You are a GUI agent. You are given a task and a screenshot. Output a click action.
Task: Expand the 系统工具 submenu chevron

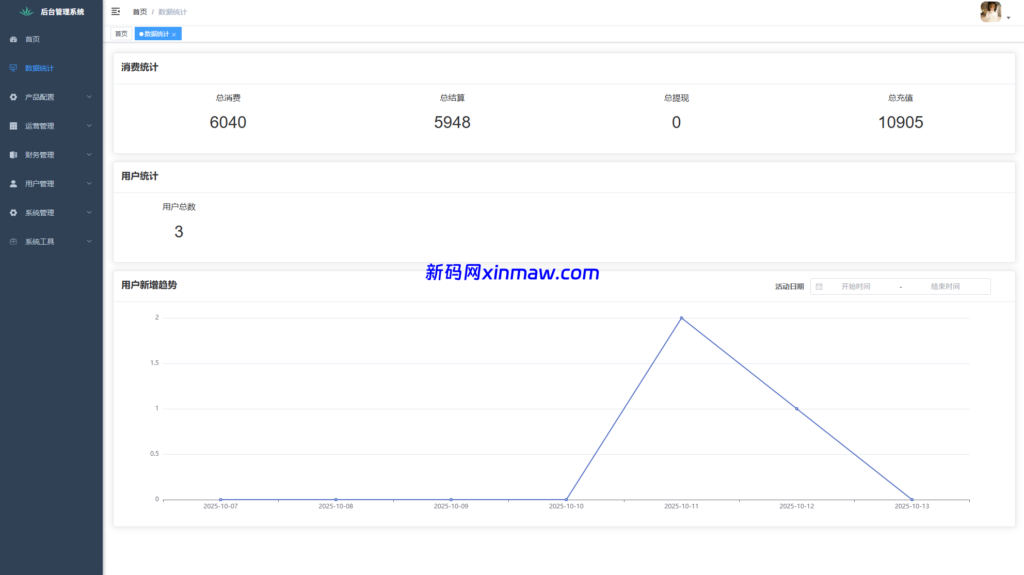tap(89, 242)
